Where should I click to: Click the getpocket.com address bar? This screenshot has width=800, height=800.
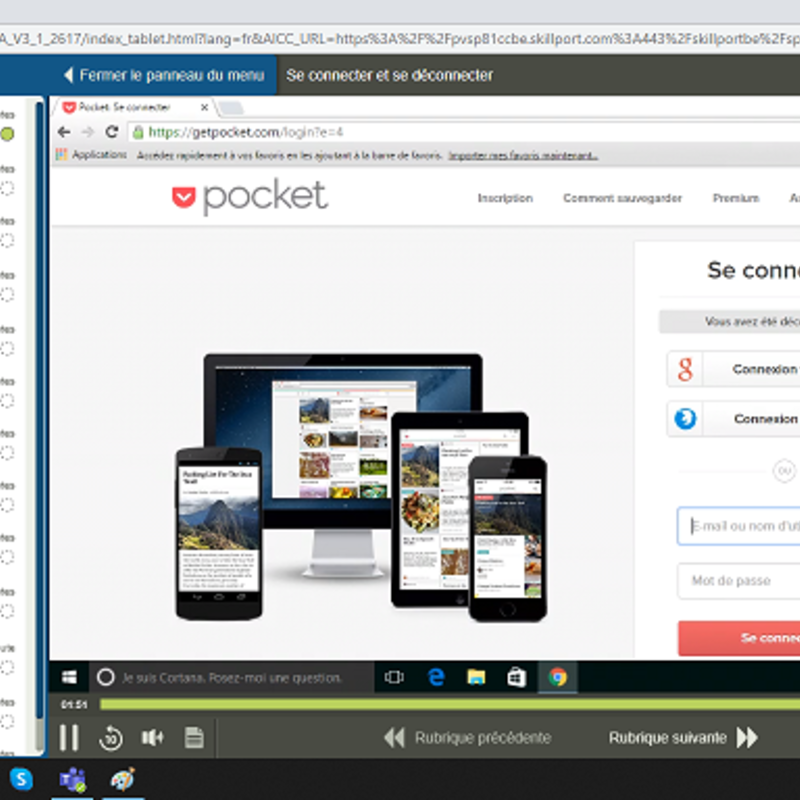point(463,132)
